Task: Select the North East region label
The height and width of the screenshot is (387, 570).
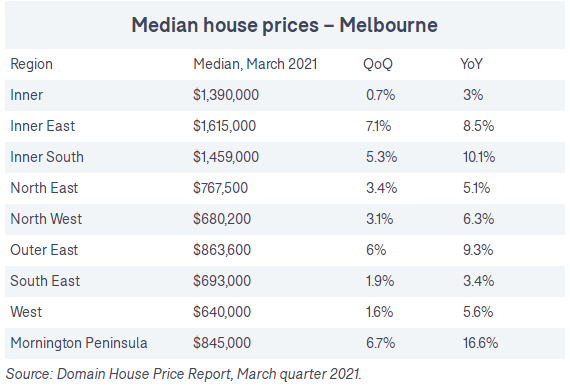Action: [44, 188]
